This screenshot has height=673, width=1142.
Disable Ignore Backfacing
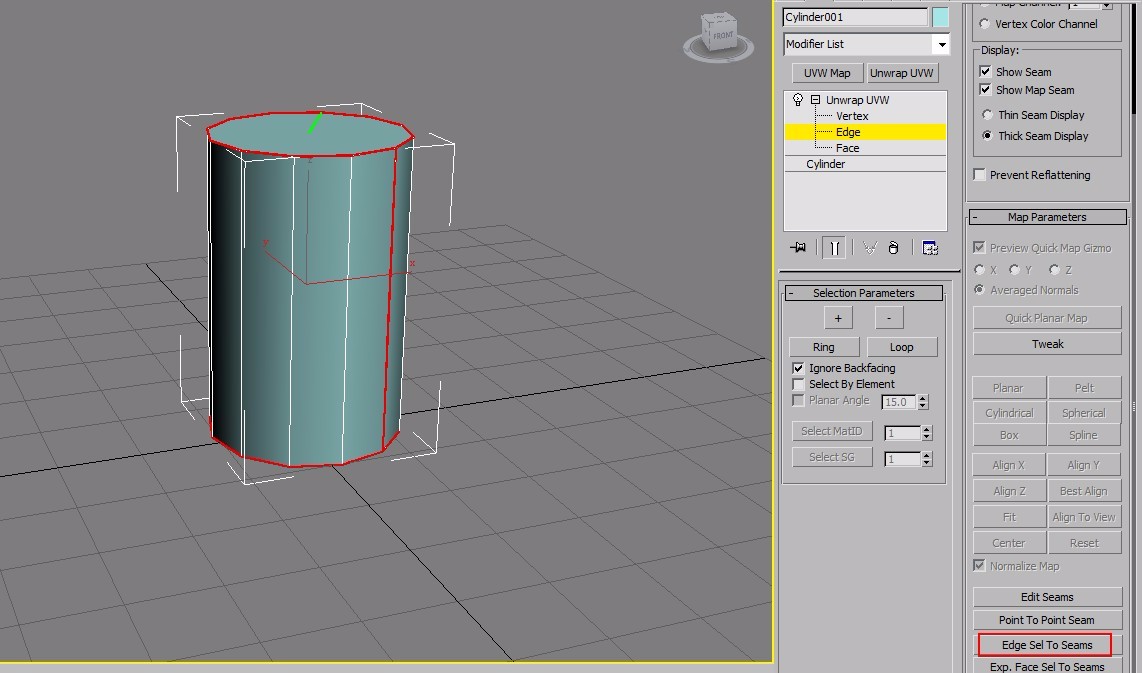click(x=798, y=367)
